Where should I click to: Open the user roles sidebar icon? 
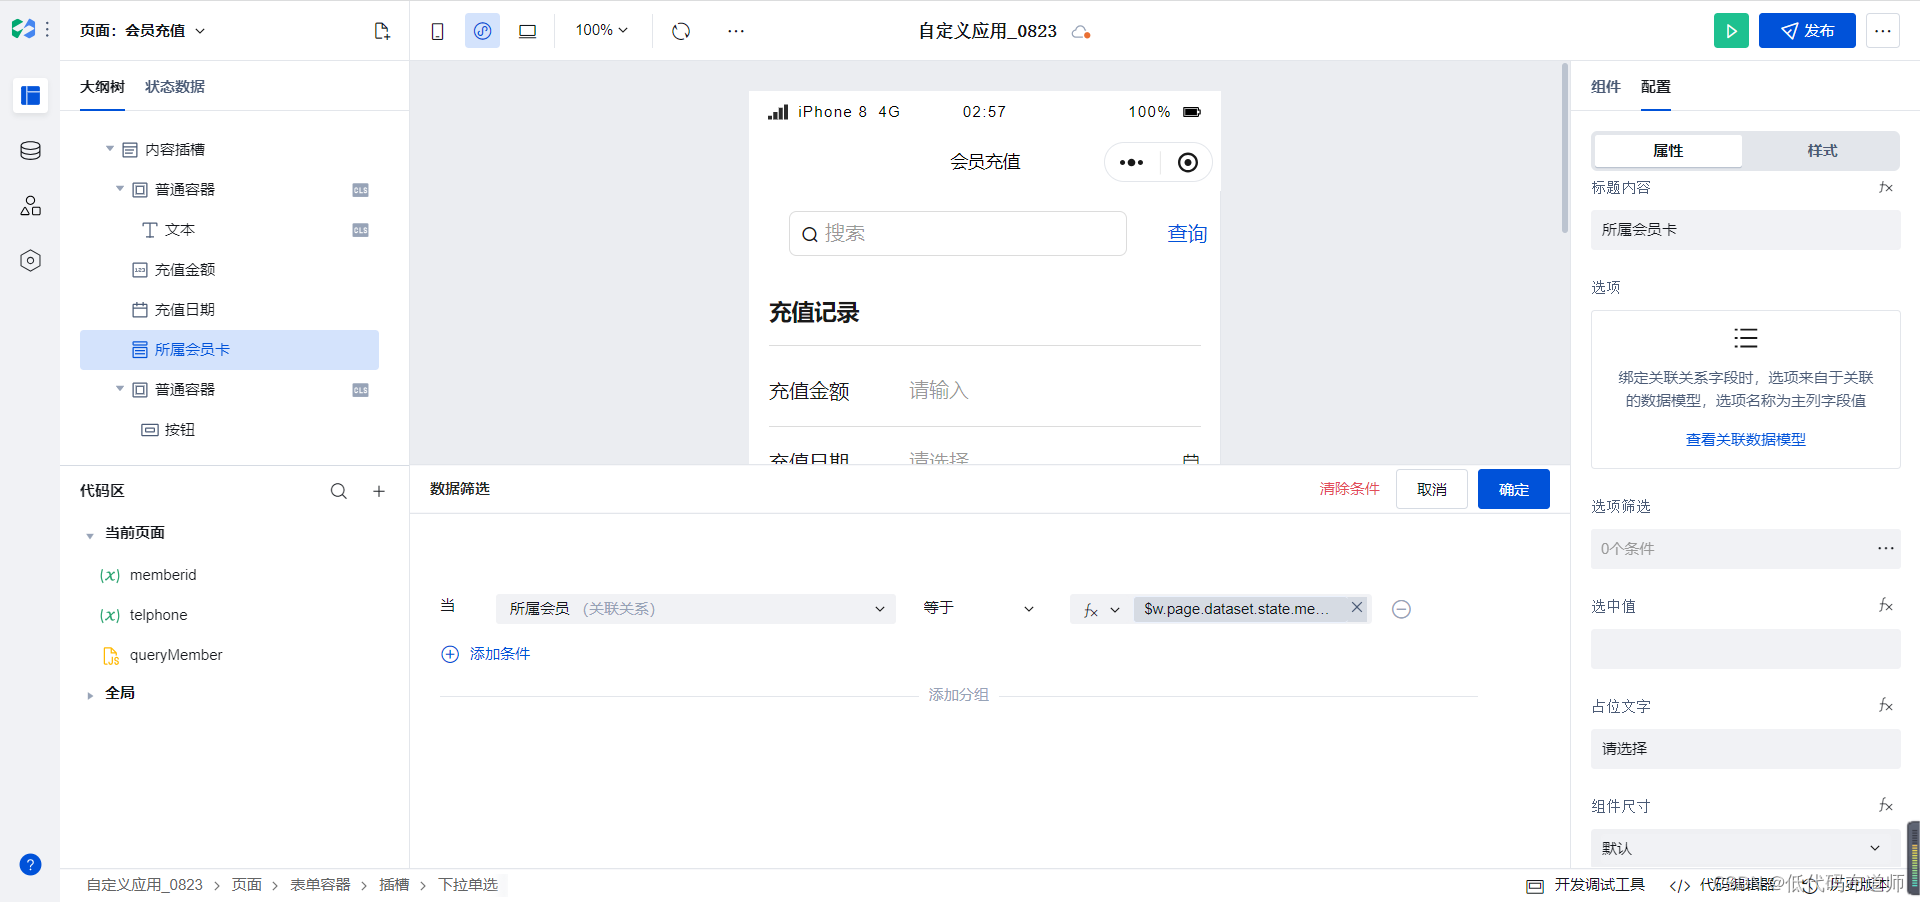[x=30, y=206]
